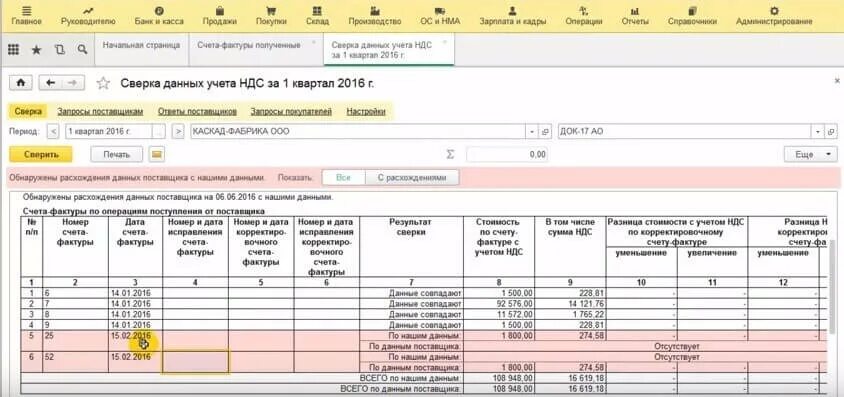Select VAT cell 1 765,22
This screenshot has height=397, width=844.
(x=570, y=314)
